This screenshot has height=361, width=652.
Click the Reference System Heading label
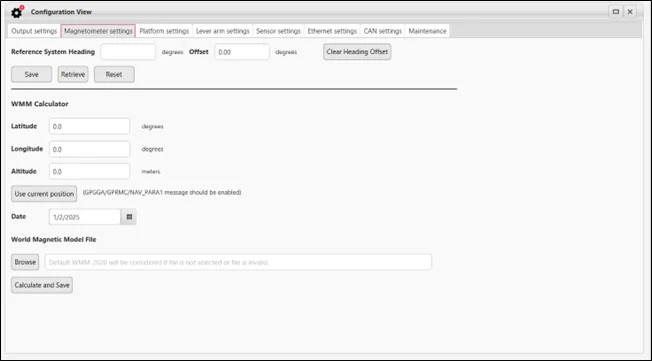(53, 52)
